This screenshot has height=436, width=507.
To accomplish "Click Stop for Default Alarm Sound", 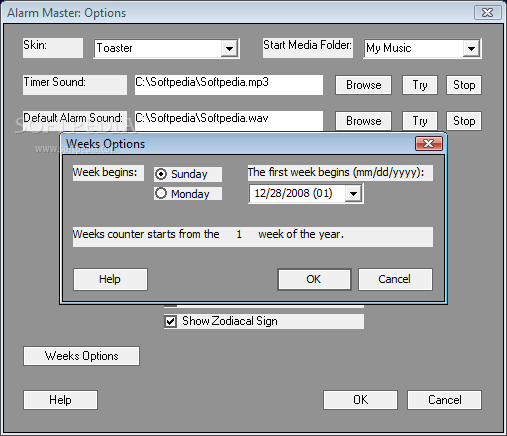I will point(464,121).
